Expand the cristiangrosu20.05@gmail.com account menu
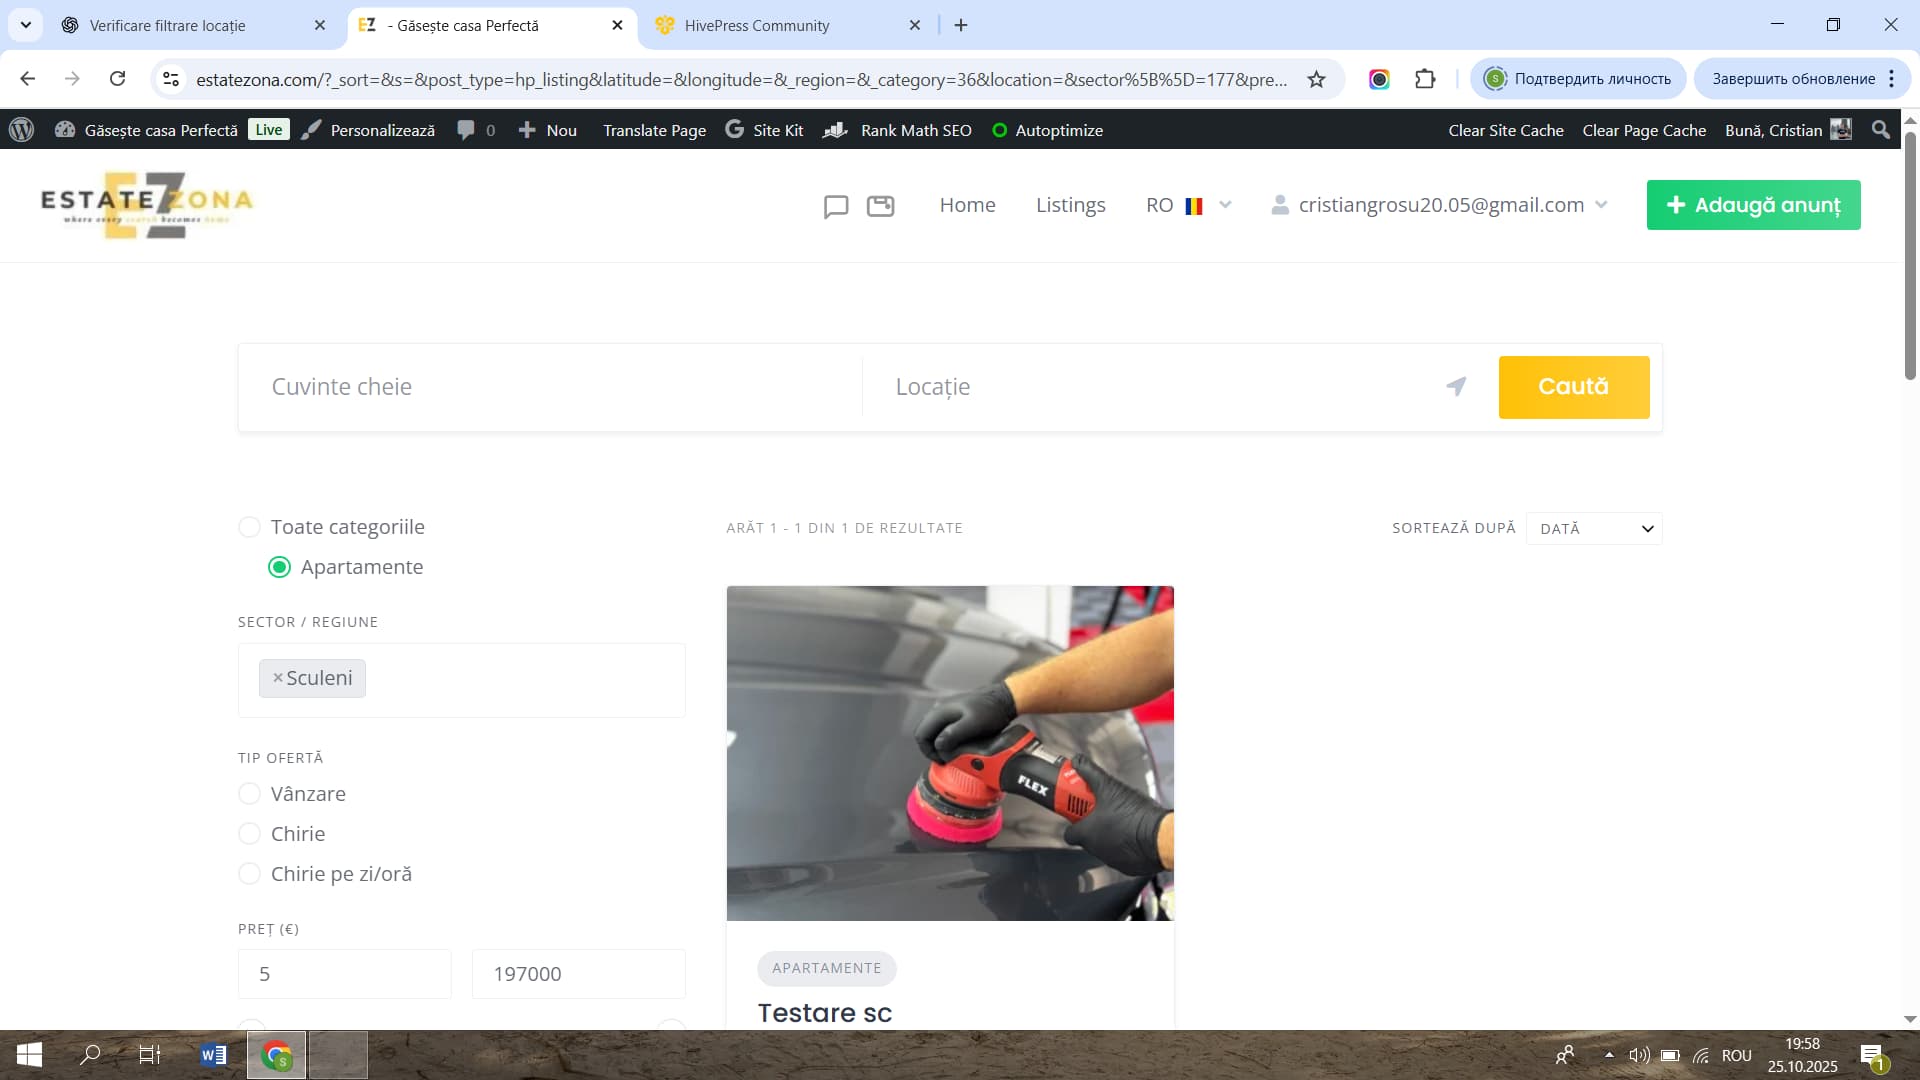 [x=1440, y=205]
